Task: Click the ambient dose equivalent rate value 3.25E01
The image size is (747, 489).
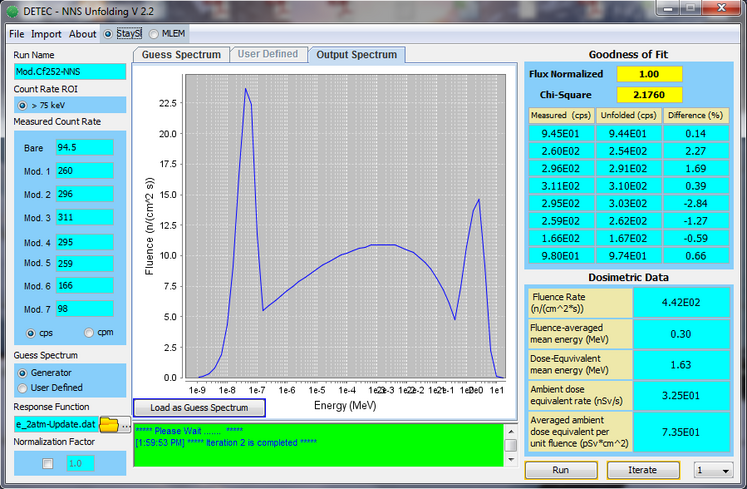Action: 681,396
